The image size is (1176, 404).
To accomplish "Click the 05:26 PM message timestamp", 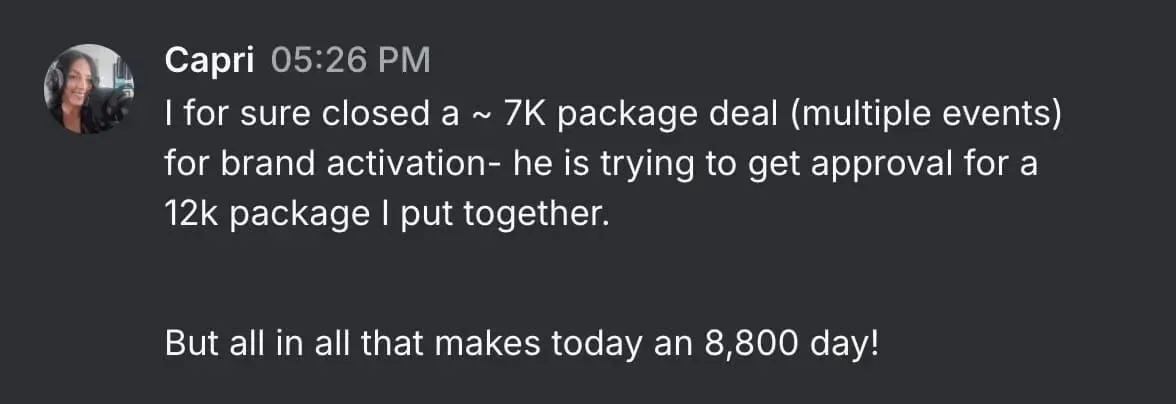I will click(350, 60).
